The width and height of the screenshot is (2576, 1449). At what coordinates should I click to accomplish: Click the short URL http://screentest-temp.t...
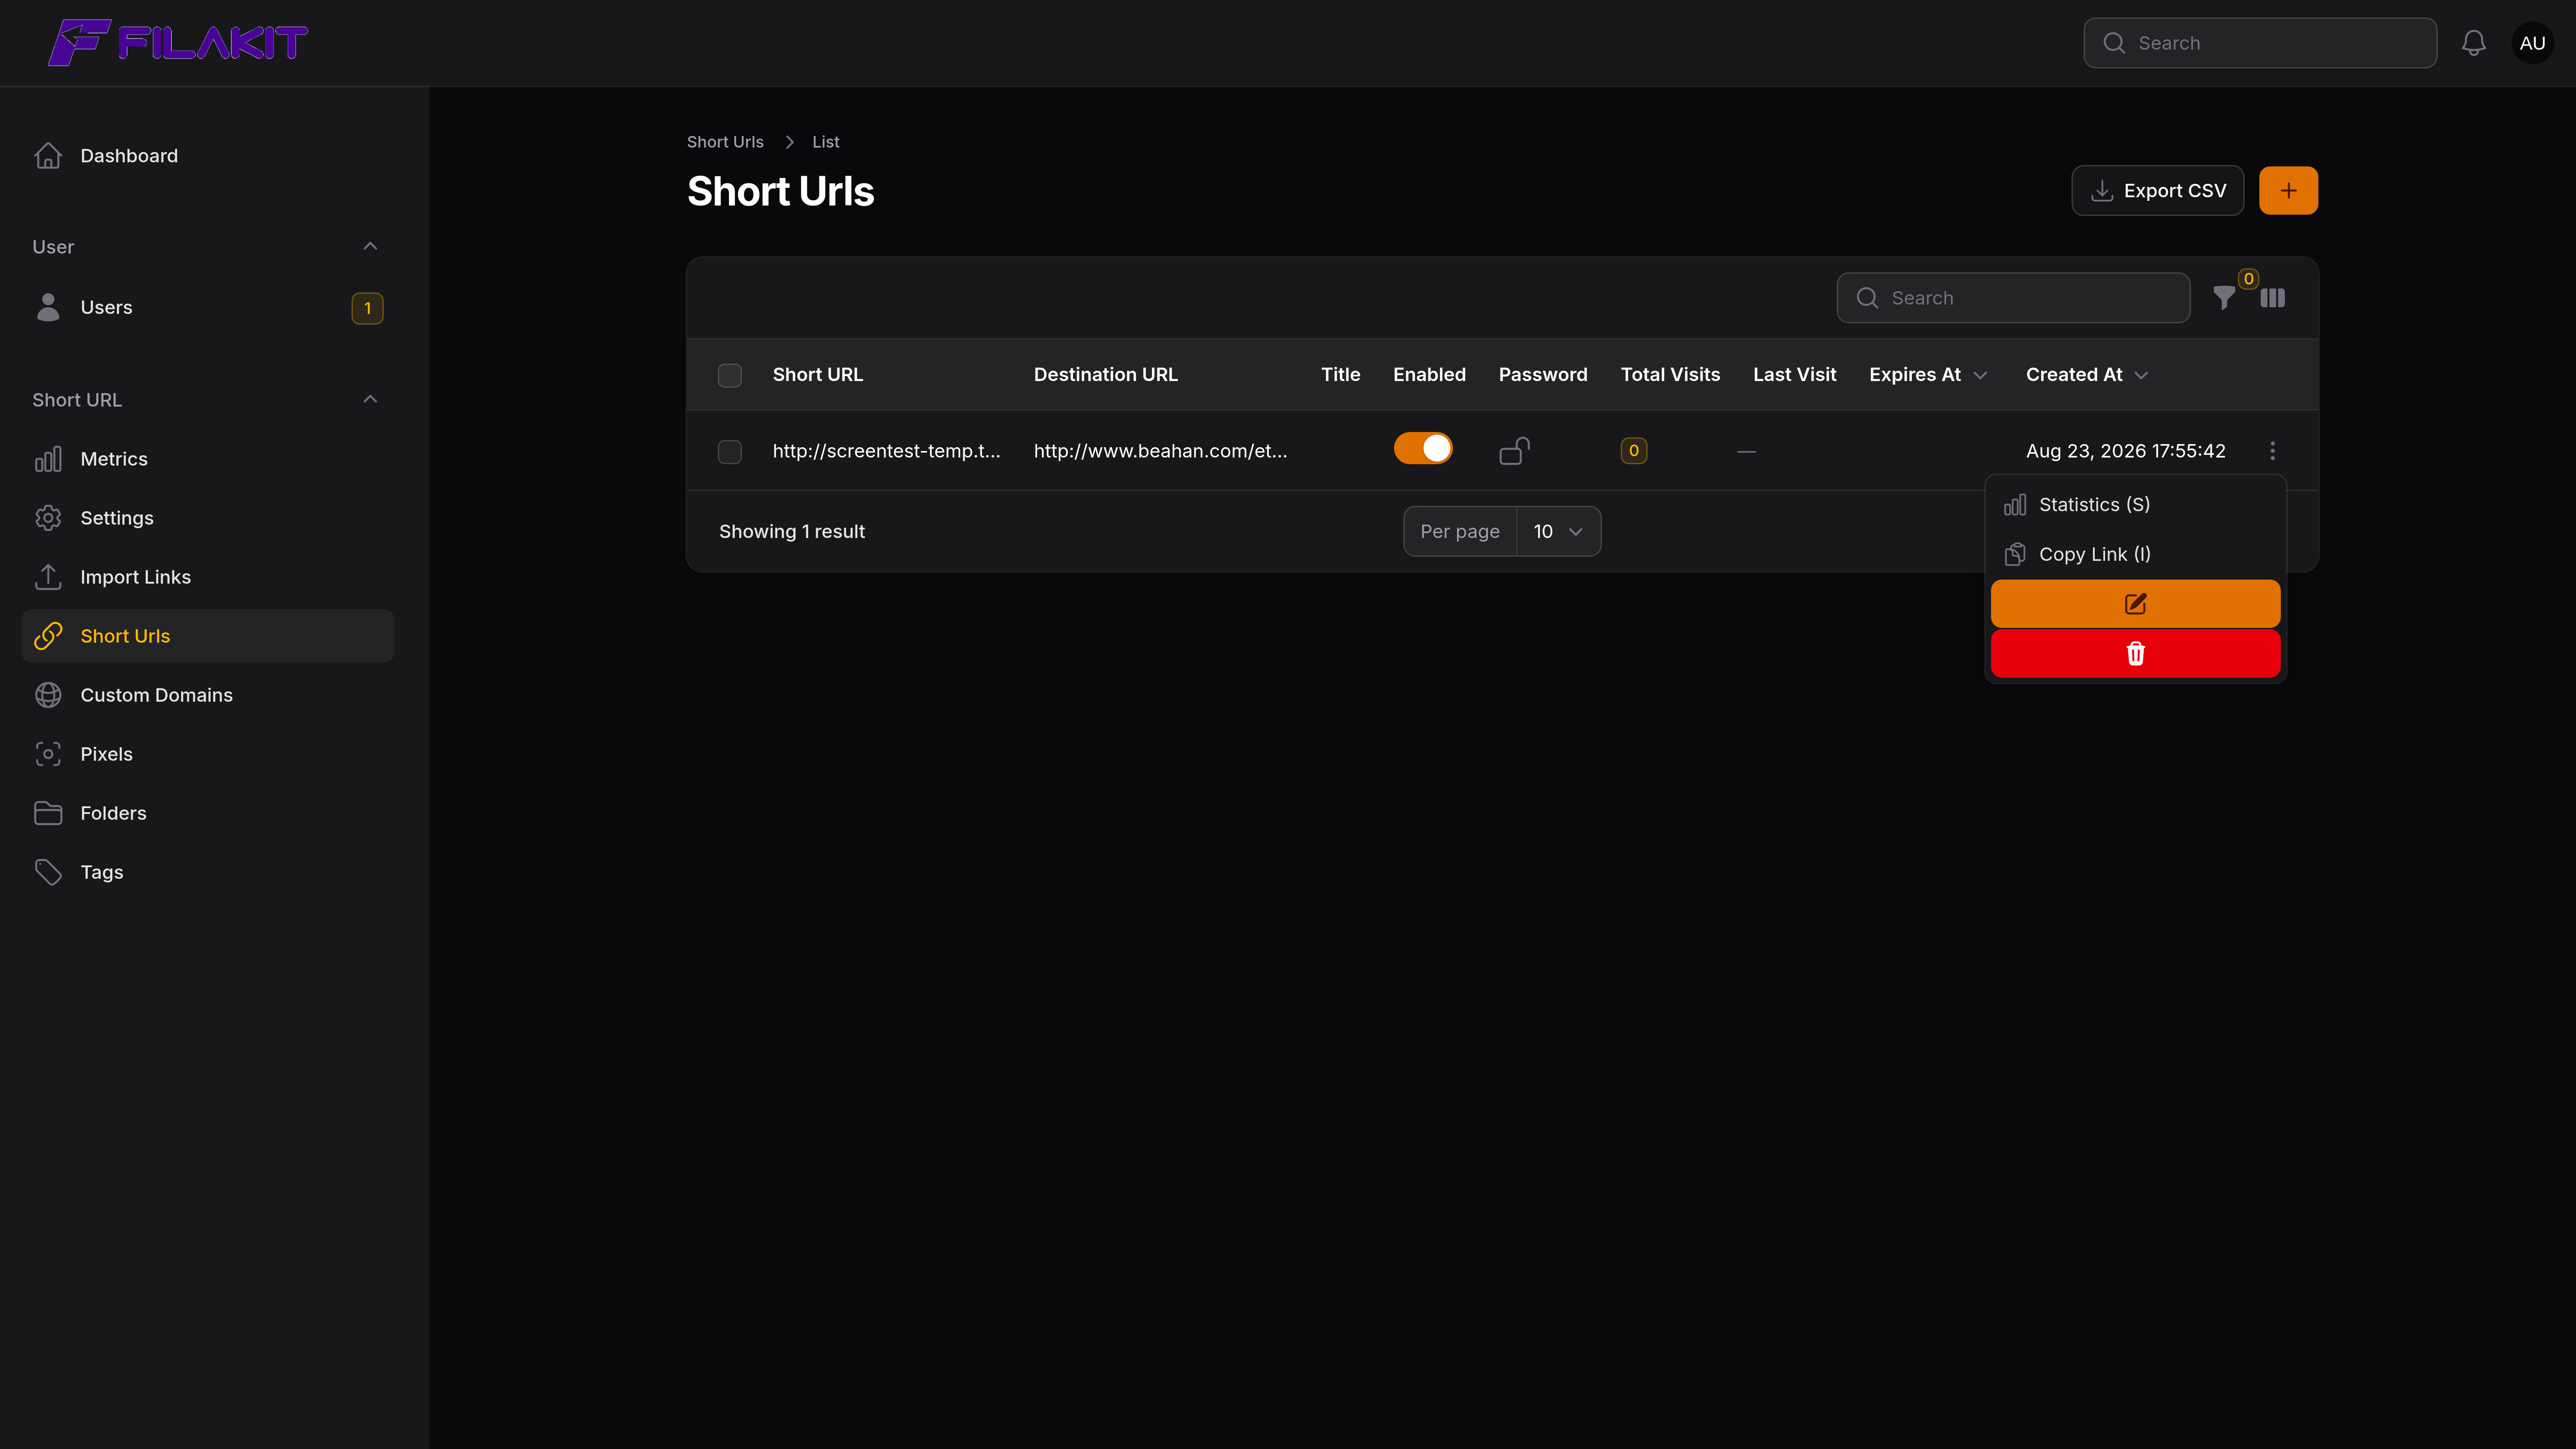(886, 451)
